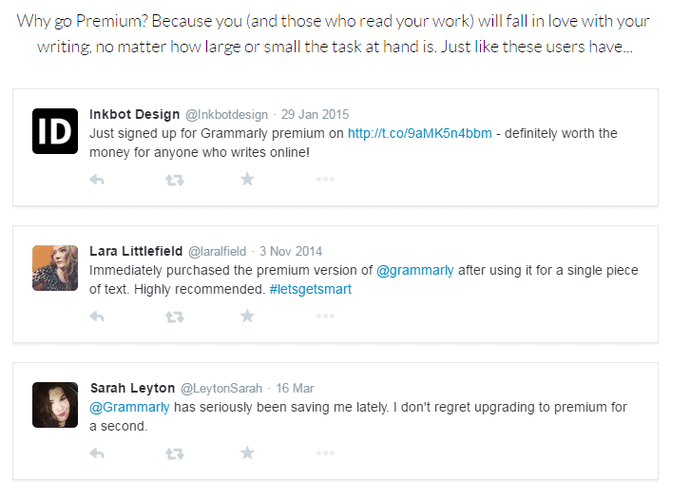The width and height of the screenshot is (690, 500).
Task: Star Lara Littlefield's tweet as favorite
Action: 248,317
